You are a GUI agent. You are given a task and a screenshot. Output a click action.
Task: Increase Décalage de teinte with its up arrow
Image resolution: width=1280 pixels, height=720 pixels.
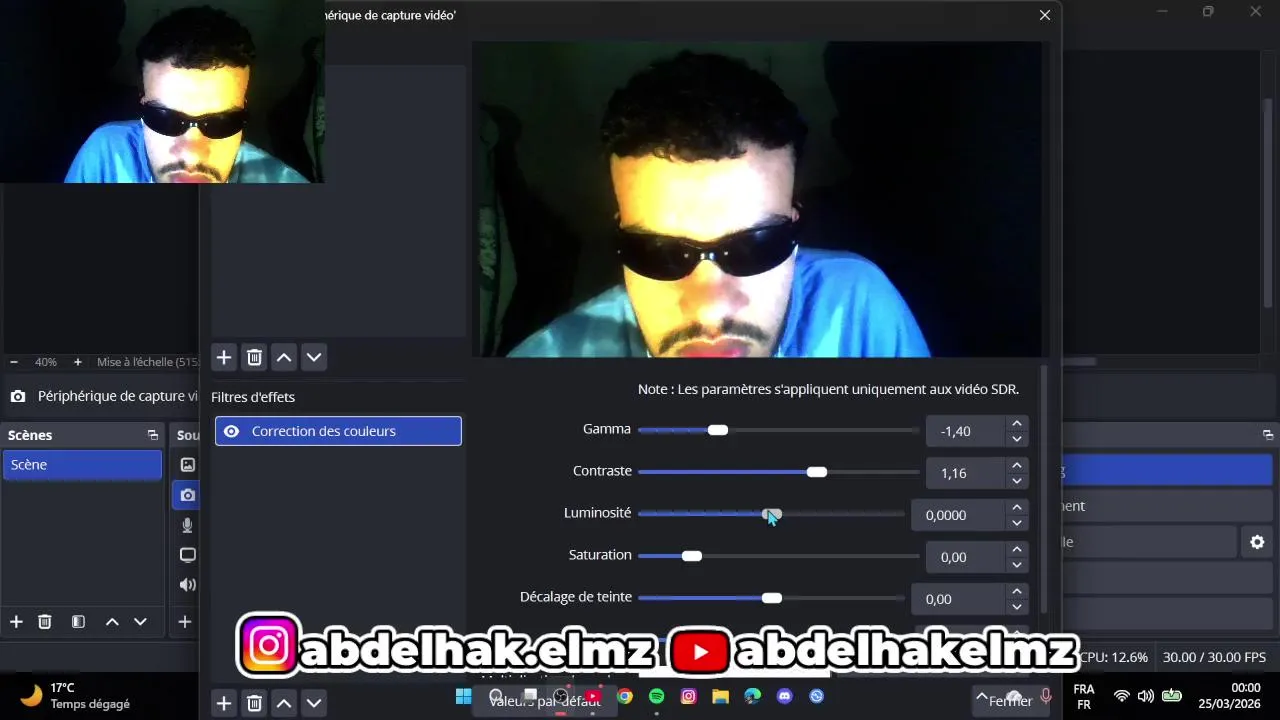[1017, 592]
